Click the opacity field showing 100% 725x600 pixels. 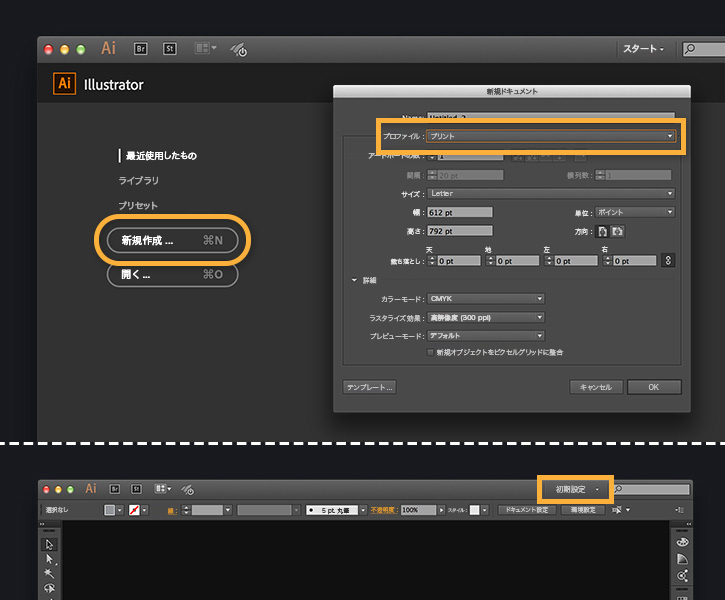coord(418,510)
